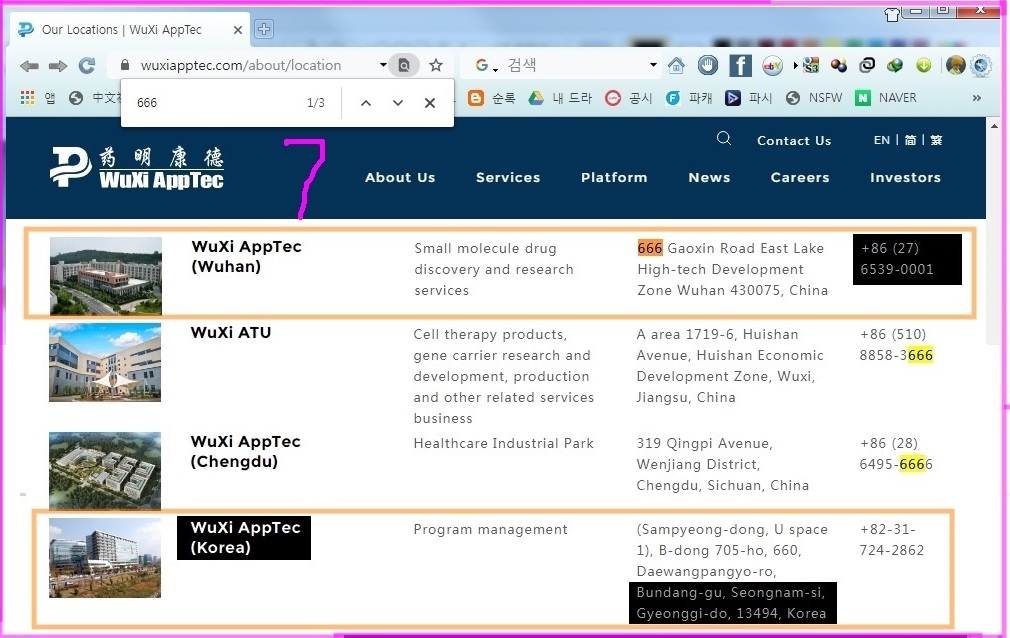The width and height of the screenshot is (1010, 638).
Task: Click the URL address field
Action: 256,65
